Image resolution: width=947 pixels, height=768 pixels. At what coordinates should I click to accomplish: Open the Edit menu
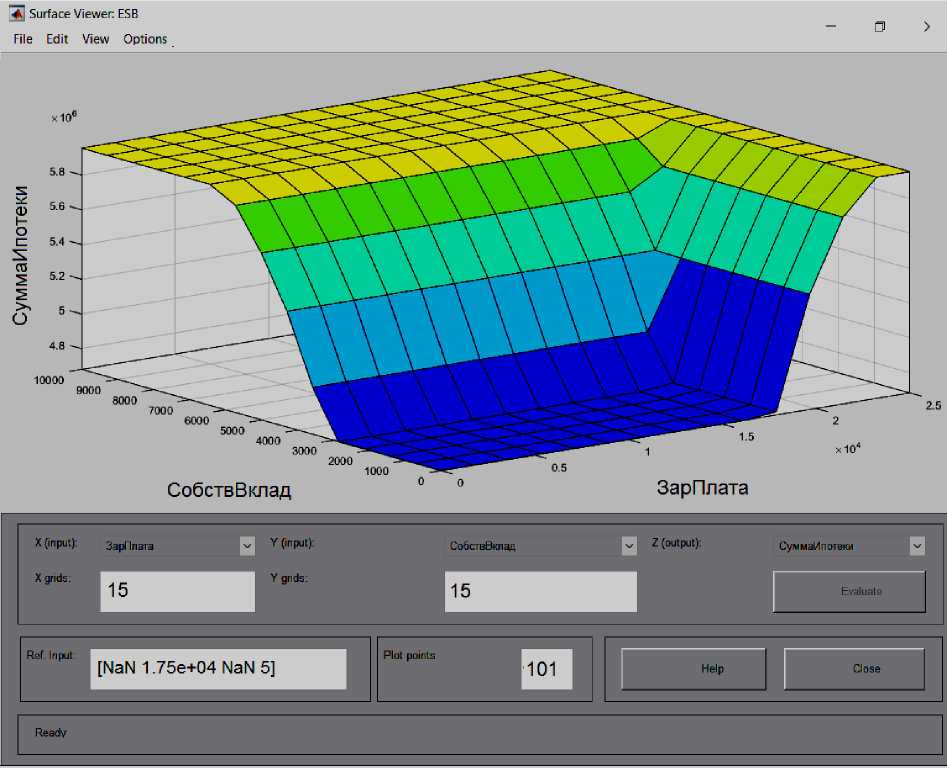57,39
